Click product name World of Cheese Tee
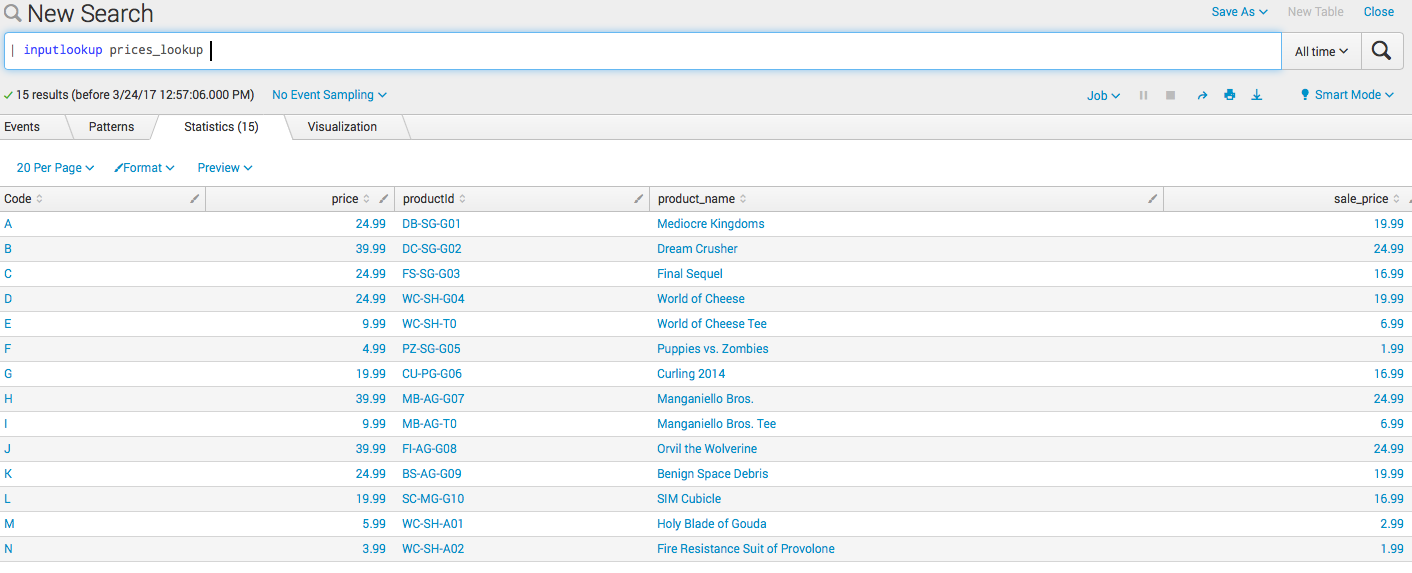Viewport: 1412px width, 573px height. tap(712, 324)
